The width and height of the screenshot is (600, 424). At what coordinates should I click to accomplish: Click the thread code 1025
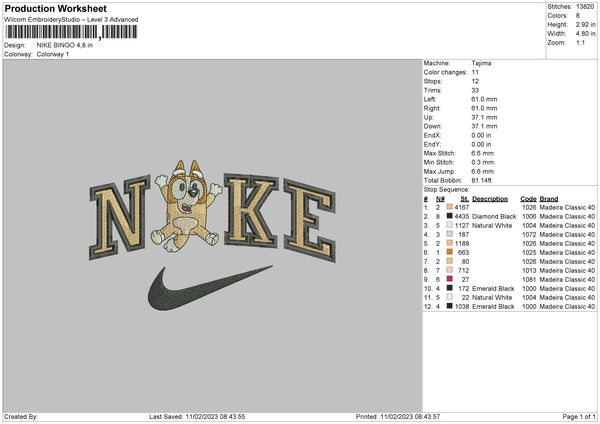529,253
